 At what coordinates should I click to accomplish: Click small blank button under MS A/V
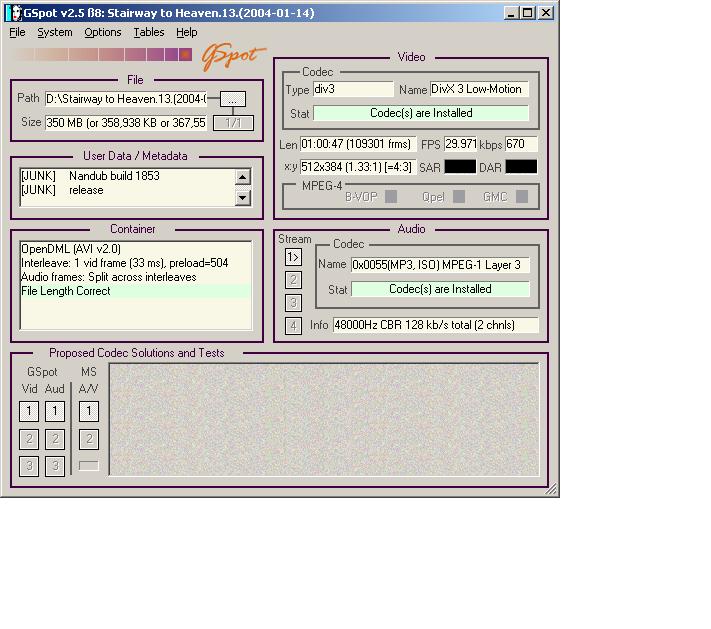88,466
